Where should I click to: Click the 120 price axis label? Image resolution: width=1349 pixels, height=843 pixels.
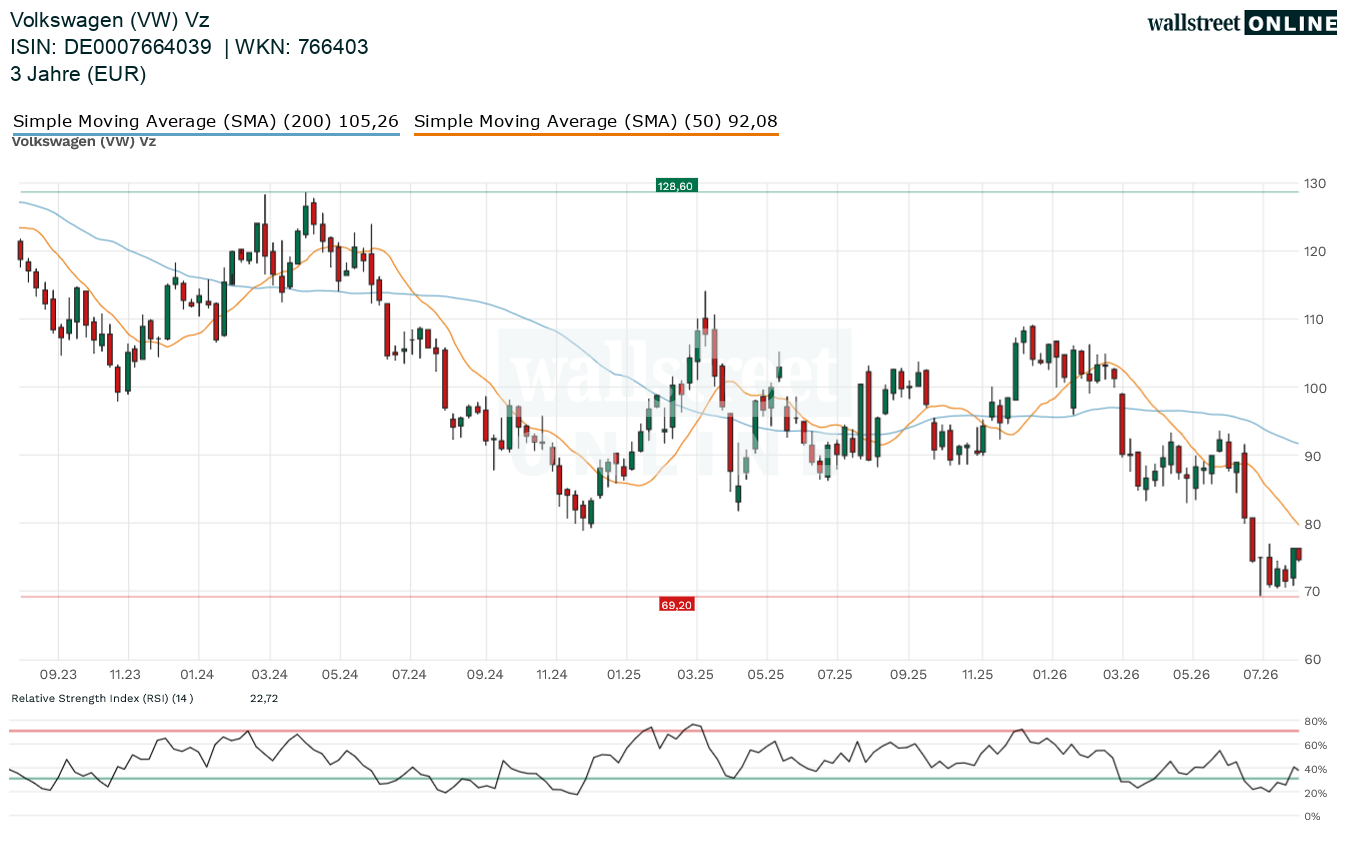(1314, 252)
